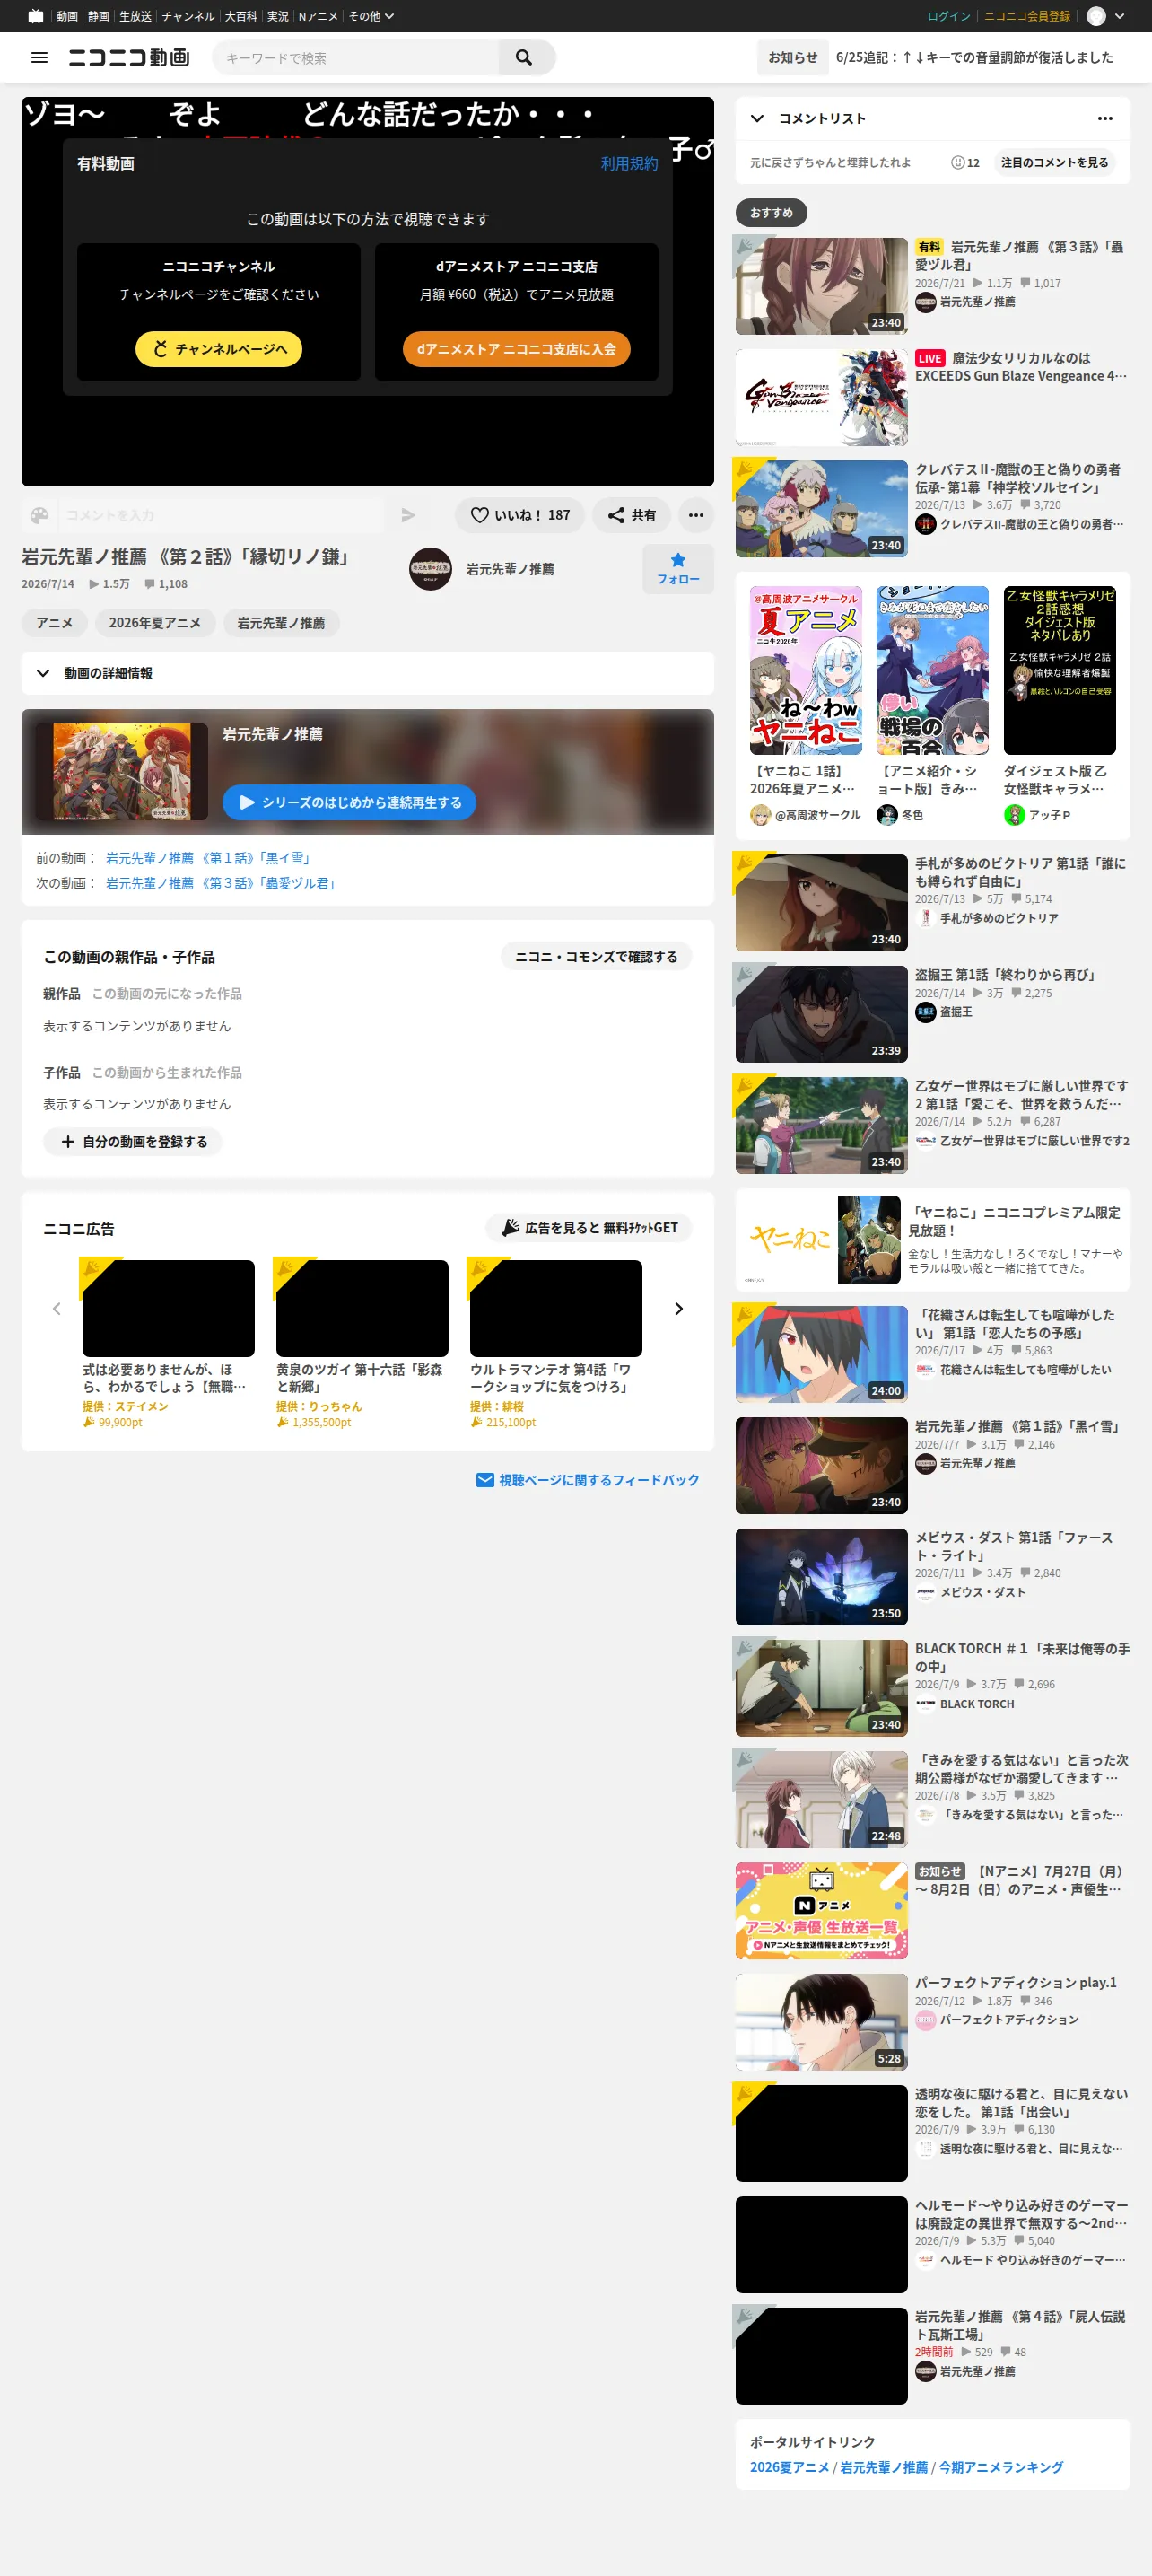Screen dimensions: 1152x2576
Task: Expand the account menu chevron
Action: point(1120,16)
